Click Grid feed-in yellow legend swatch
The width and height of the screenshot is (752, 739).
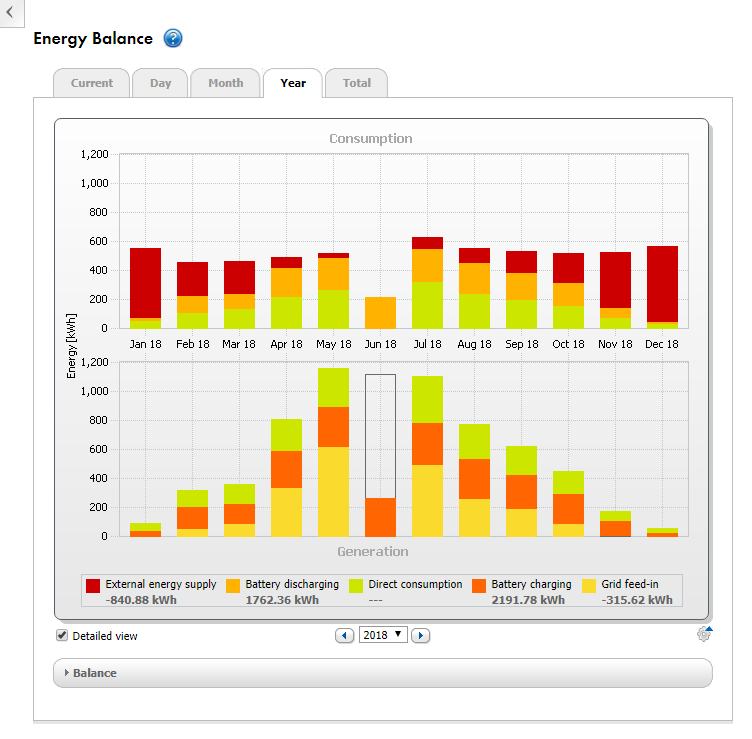pyautogui.click(x=589, y=585)
